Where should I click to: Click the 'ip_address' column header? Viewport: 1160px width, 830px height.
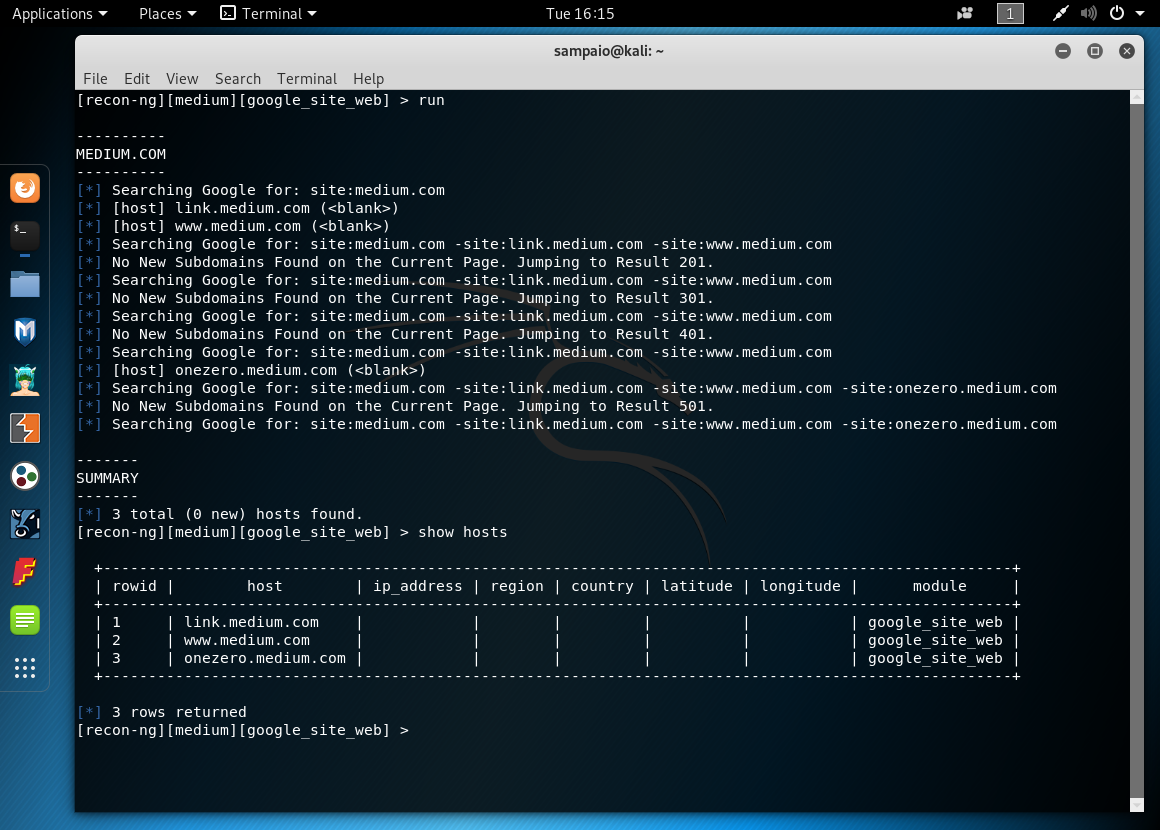417,586
